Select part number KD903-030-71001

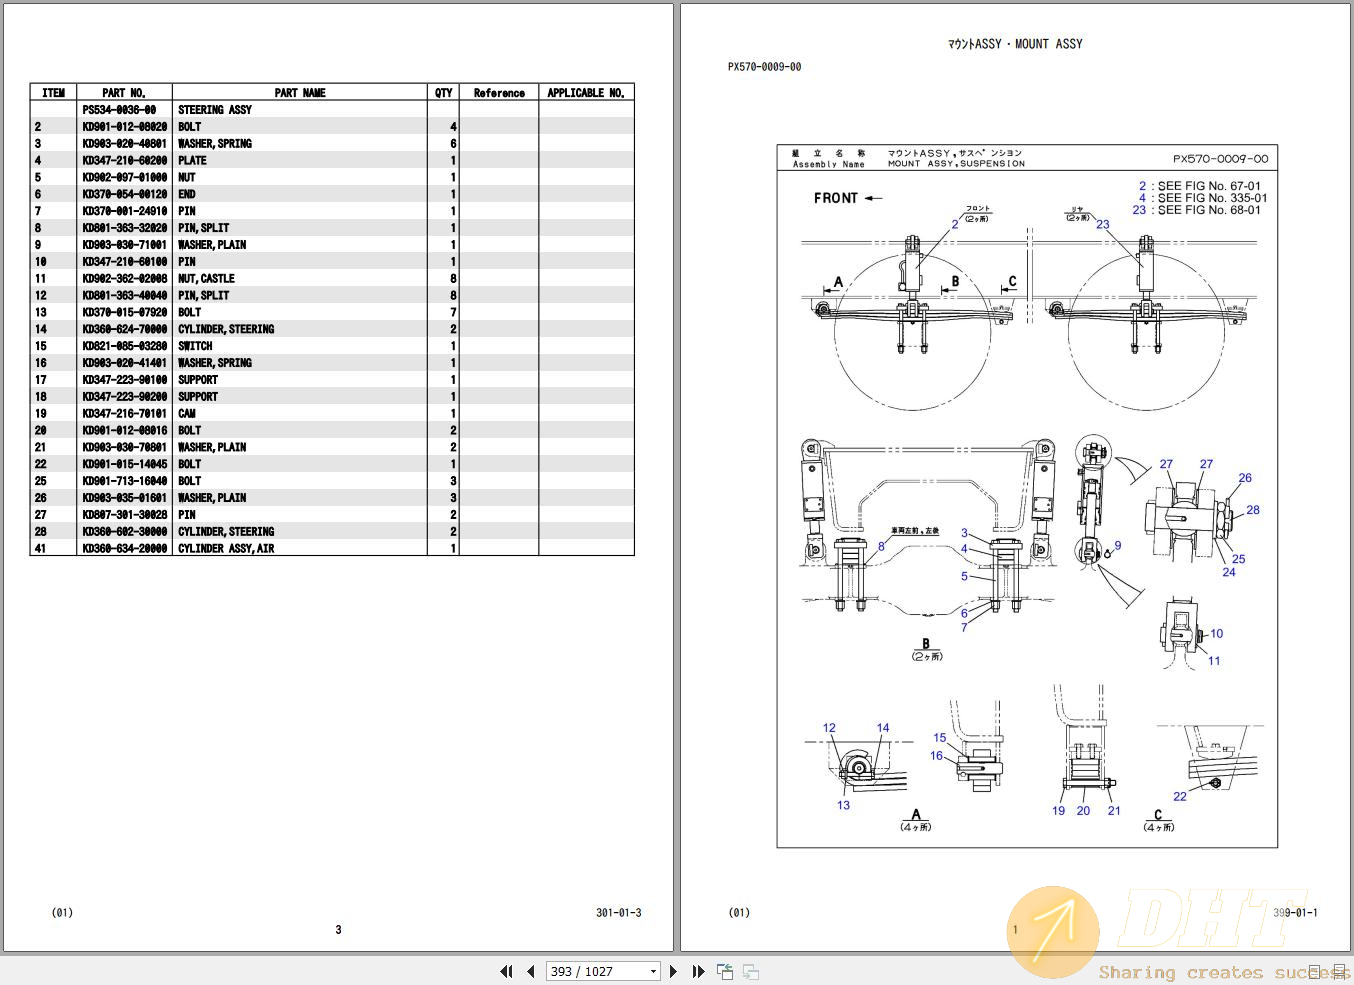point(125,245)
